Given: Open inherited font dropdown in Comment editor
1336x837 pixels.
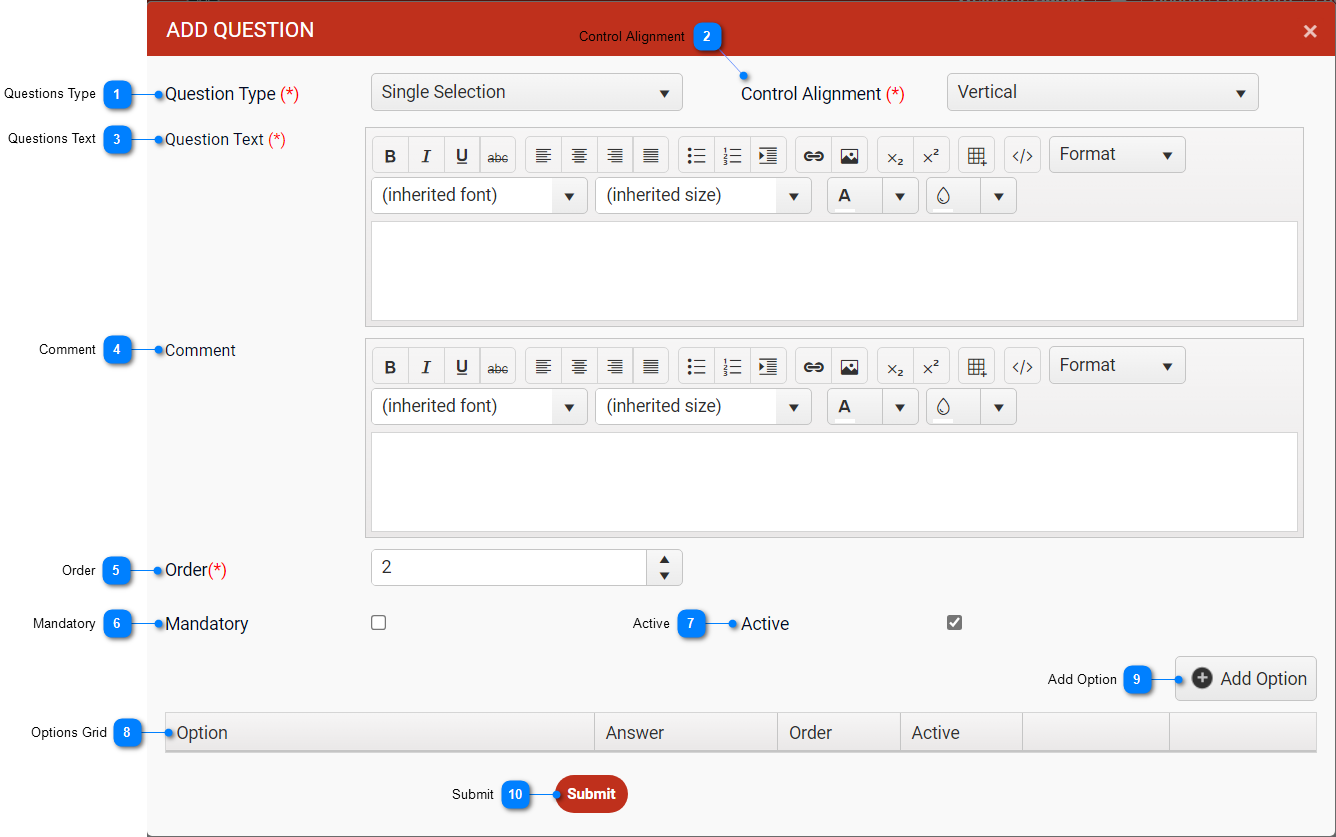Looking at the screenshot, I should tap(479, 406).
